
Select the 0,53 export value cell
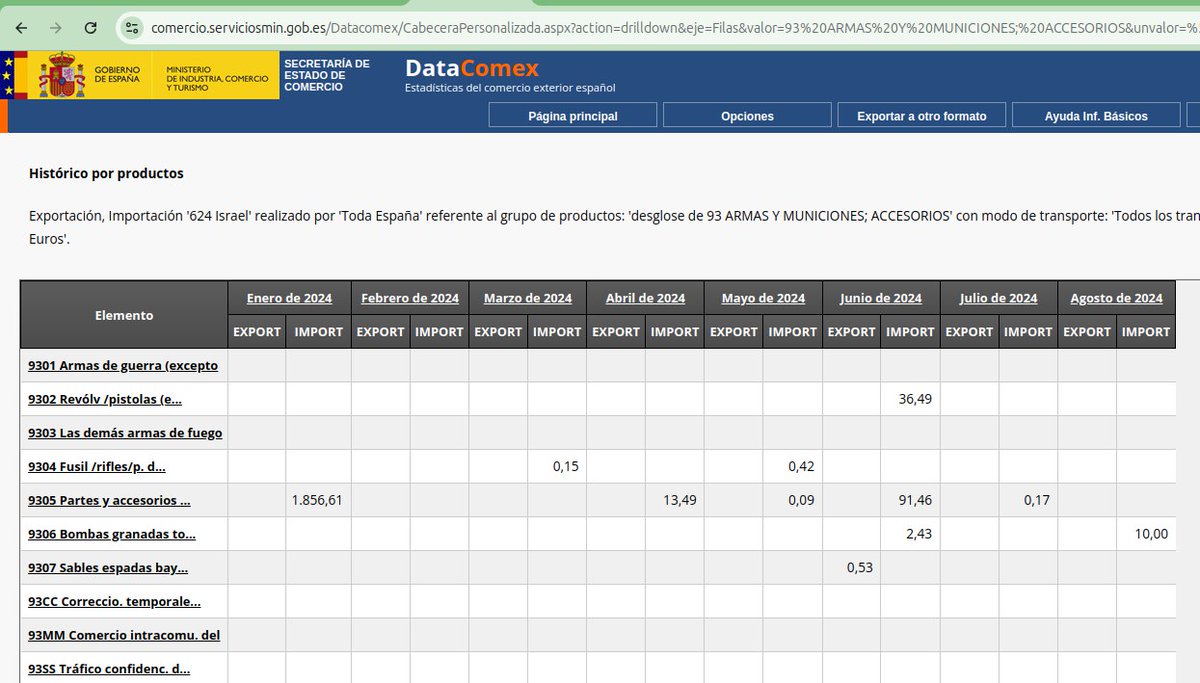[852, 568]
